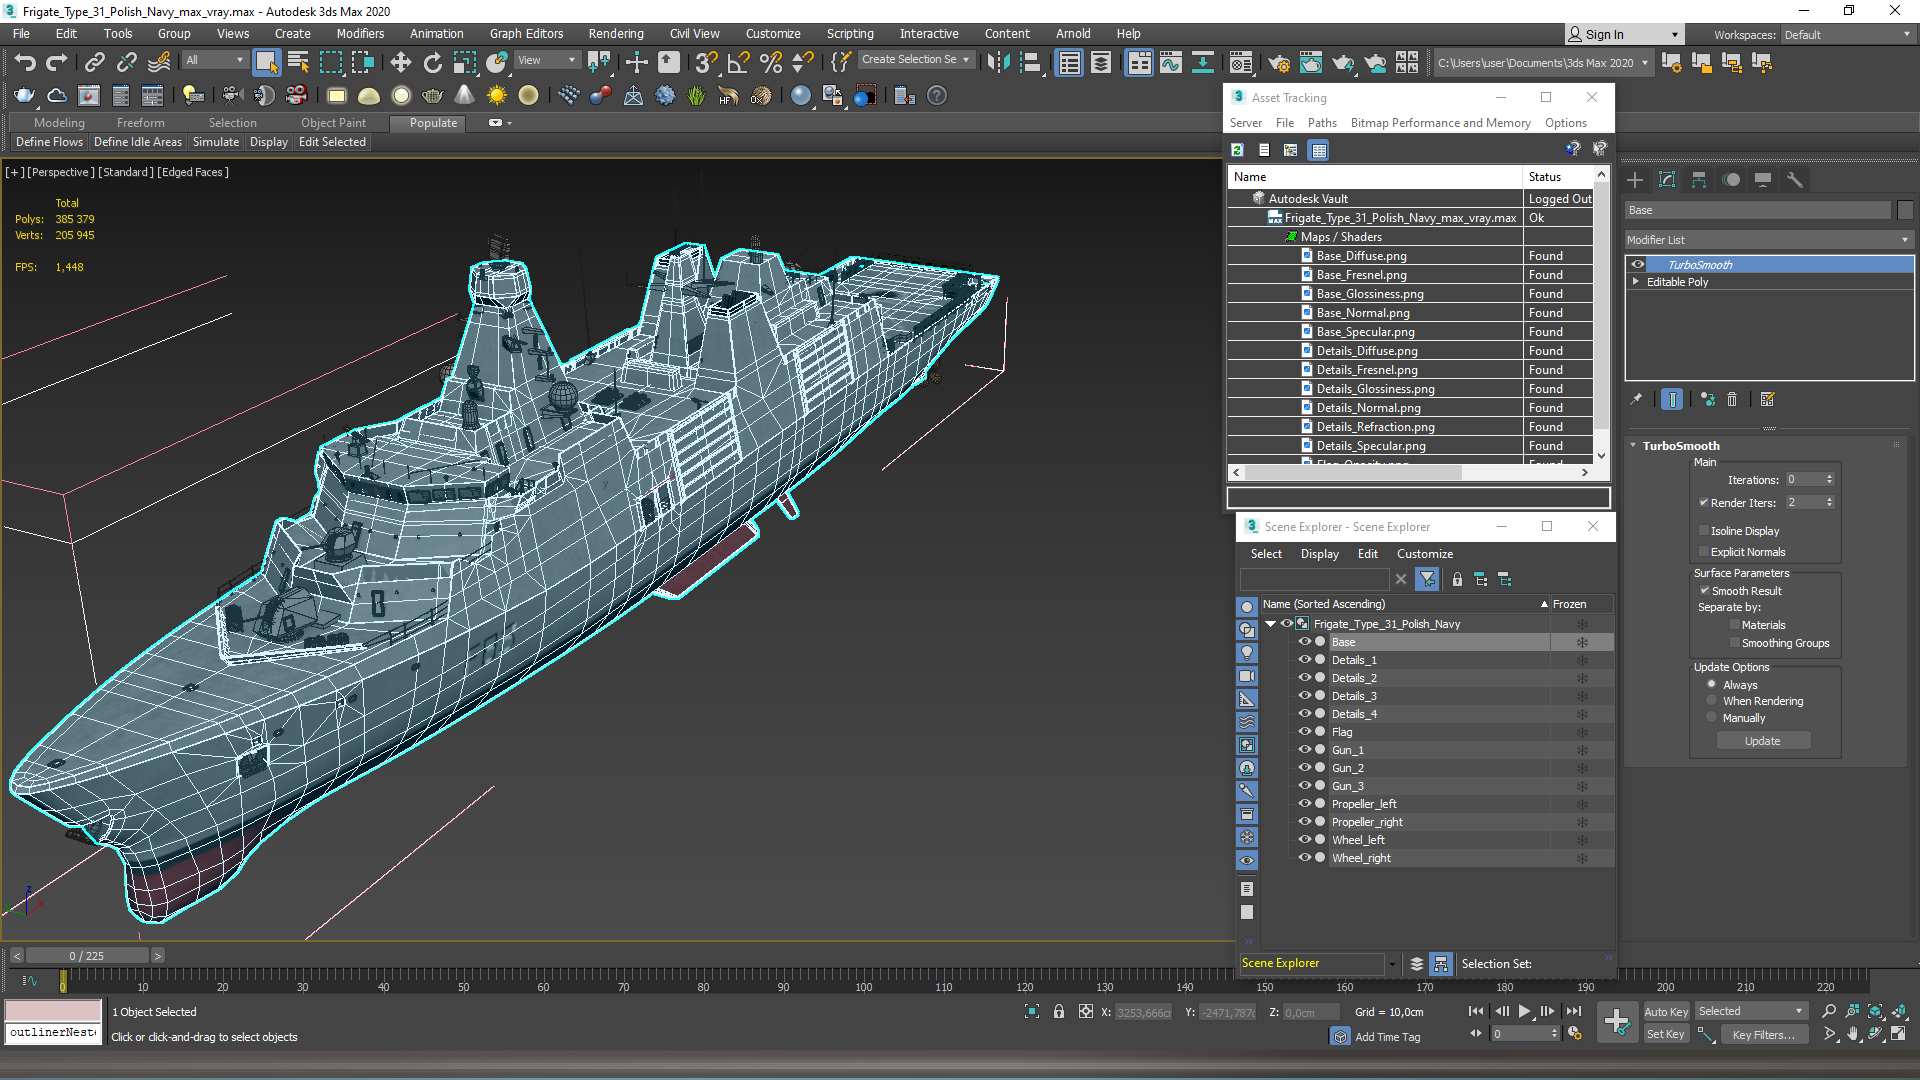Expand the Editable Poly stack entry

click(1636, 282)
